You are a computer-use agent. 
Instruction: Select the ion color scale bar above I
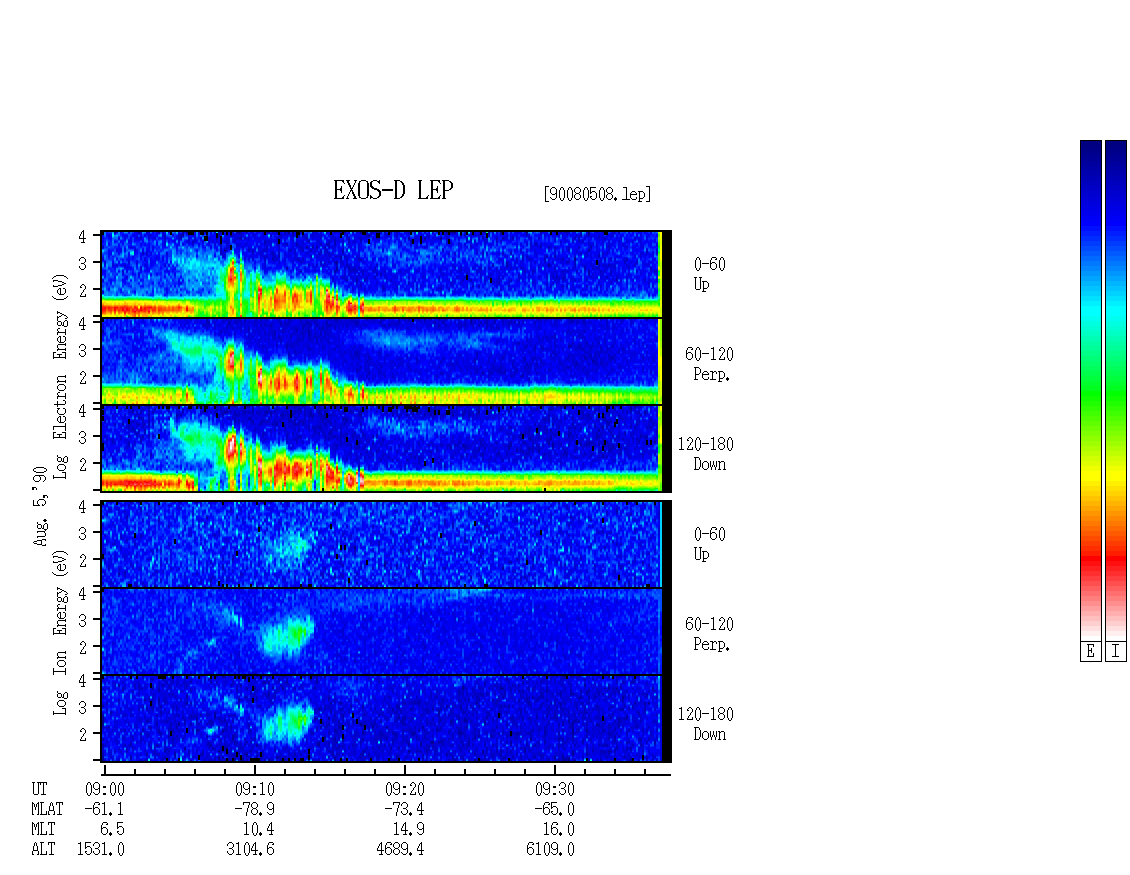[x=1116, y=390]
